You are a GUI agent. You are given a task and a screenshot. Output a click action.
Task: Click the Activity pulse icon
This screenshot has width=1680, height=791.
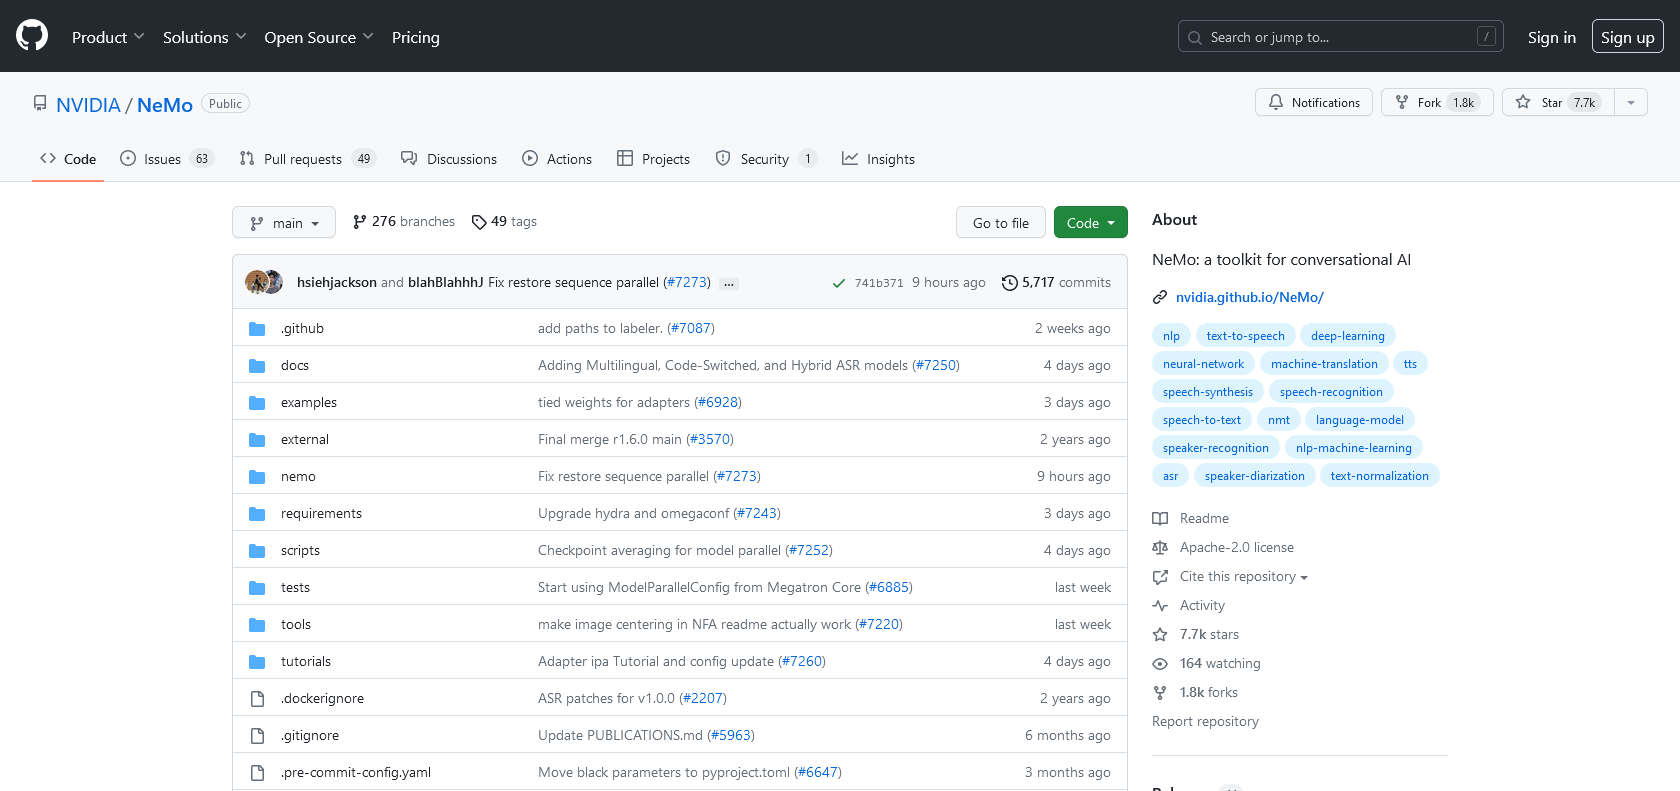click(x=1160, y=605)
